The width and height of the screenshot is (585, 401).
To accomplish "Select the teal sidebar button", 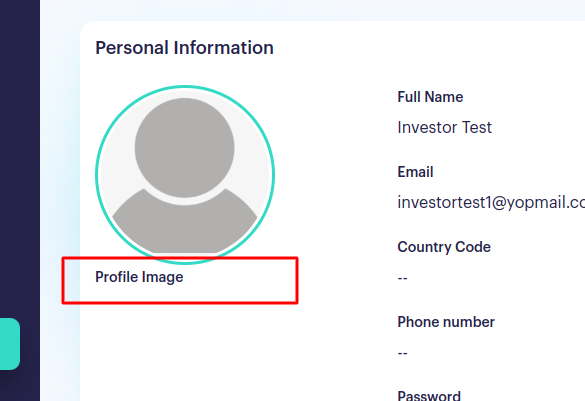I will [10, 344].
